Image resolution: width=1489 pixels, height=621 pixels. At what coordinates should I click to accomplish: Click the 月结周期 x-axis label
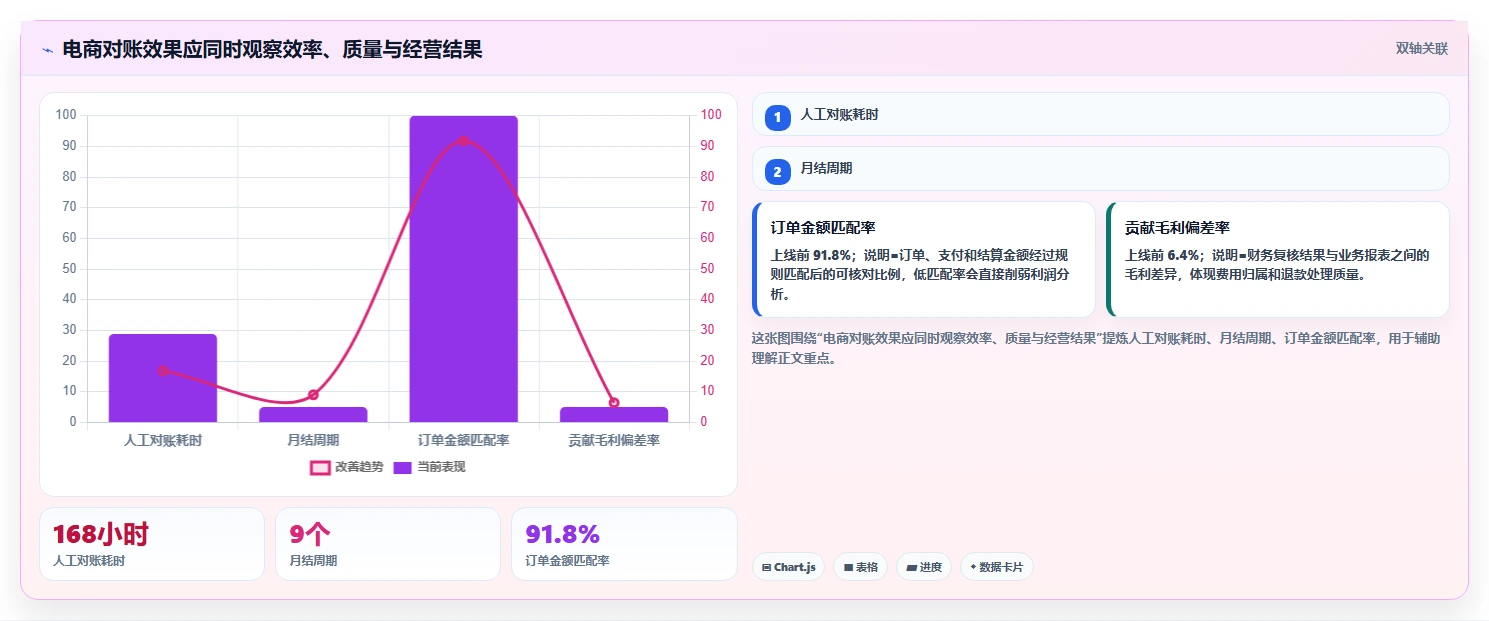[x=313, y=440]
